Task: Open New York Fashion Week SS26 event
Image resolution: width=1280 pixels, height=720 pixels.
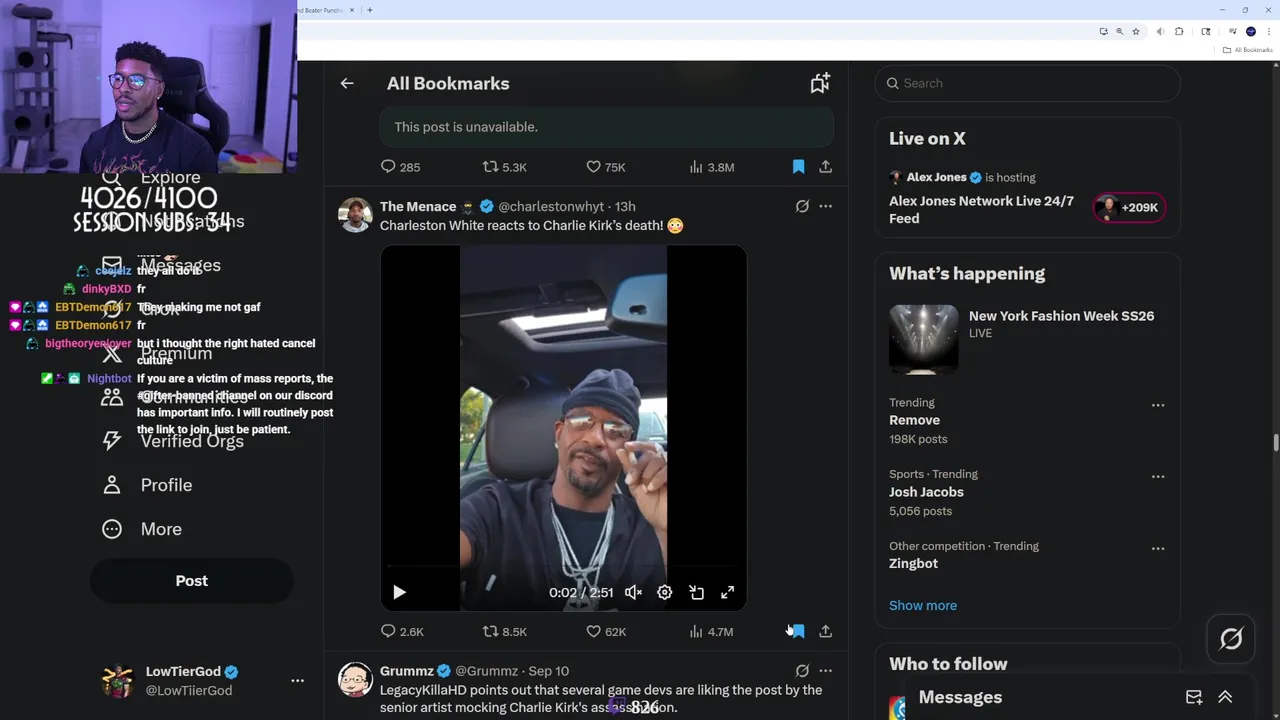Action: point(1061,316)
